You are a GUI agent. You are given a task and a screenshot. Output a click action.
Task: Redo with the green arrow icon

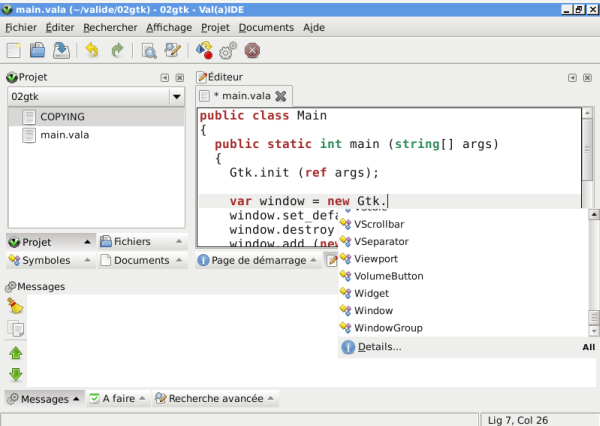(117, 50)
